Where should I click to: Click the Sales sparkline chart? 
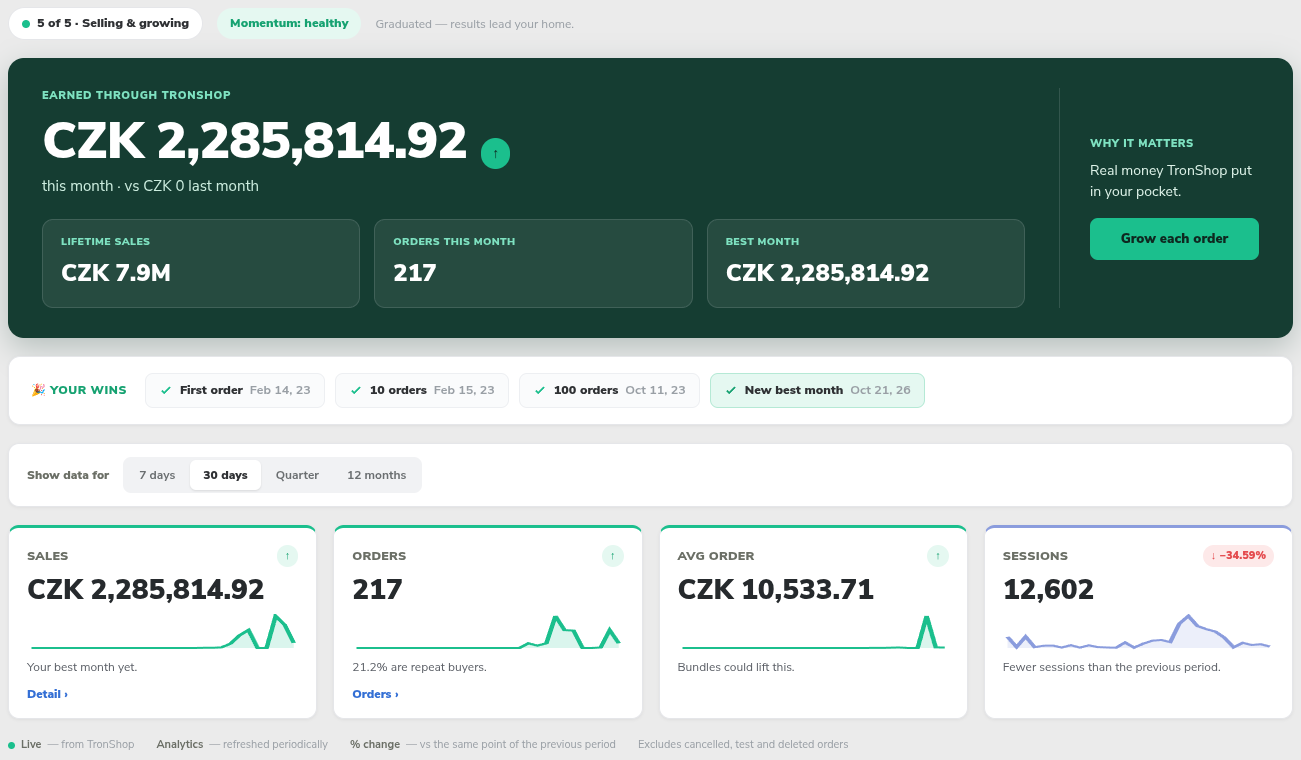coord(162,631)
